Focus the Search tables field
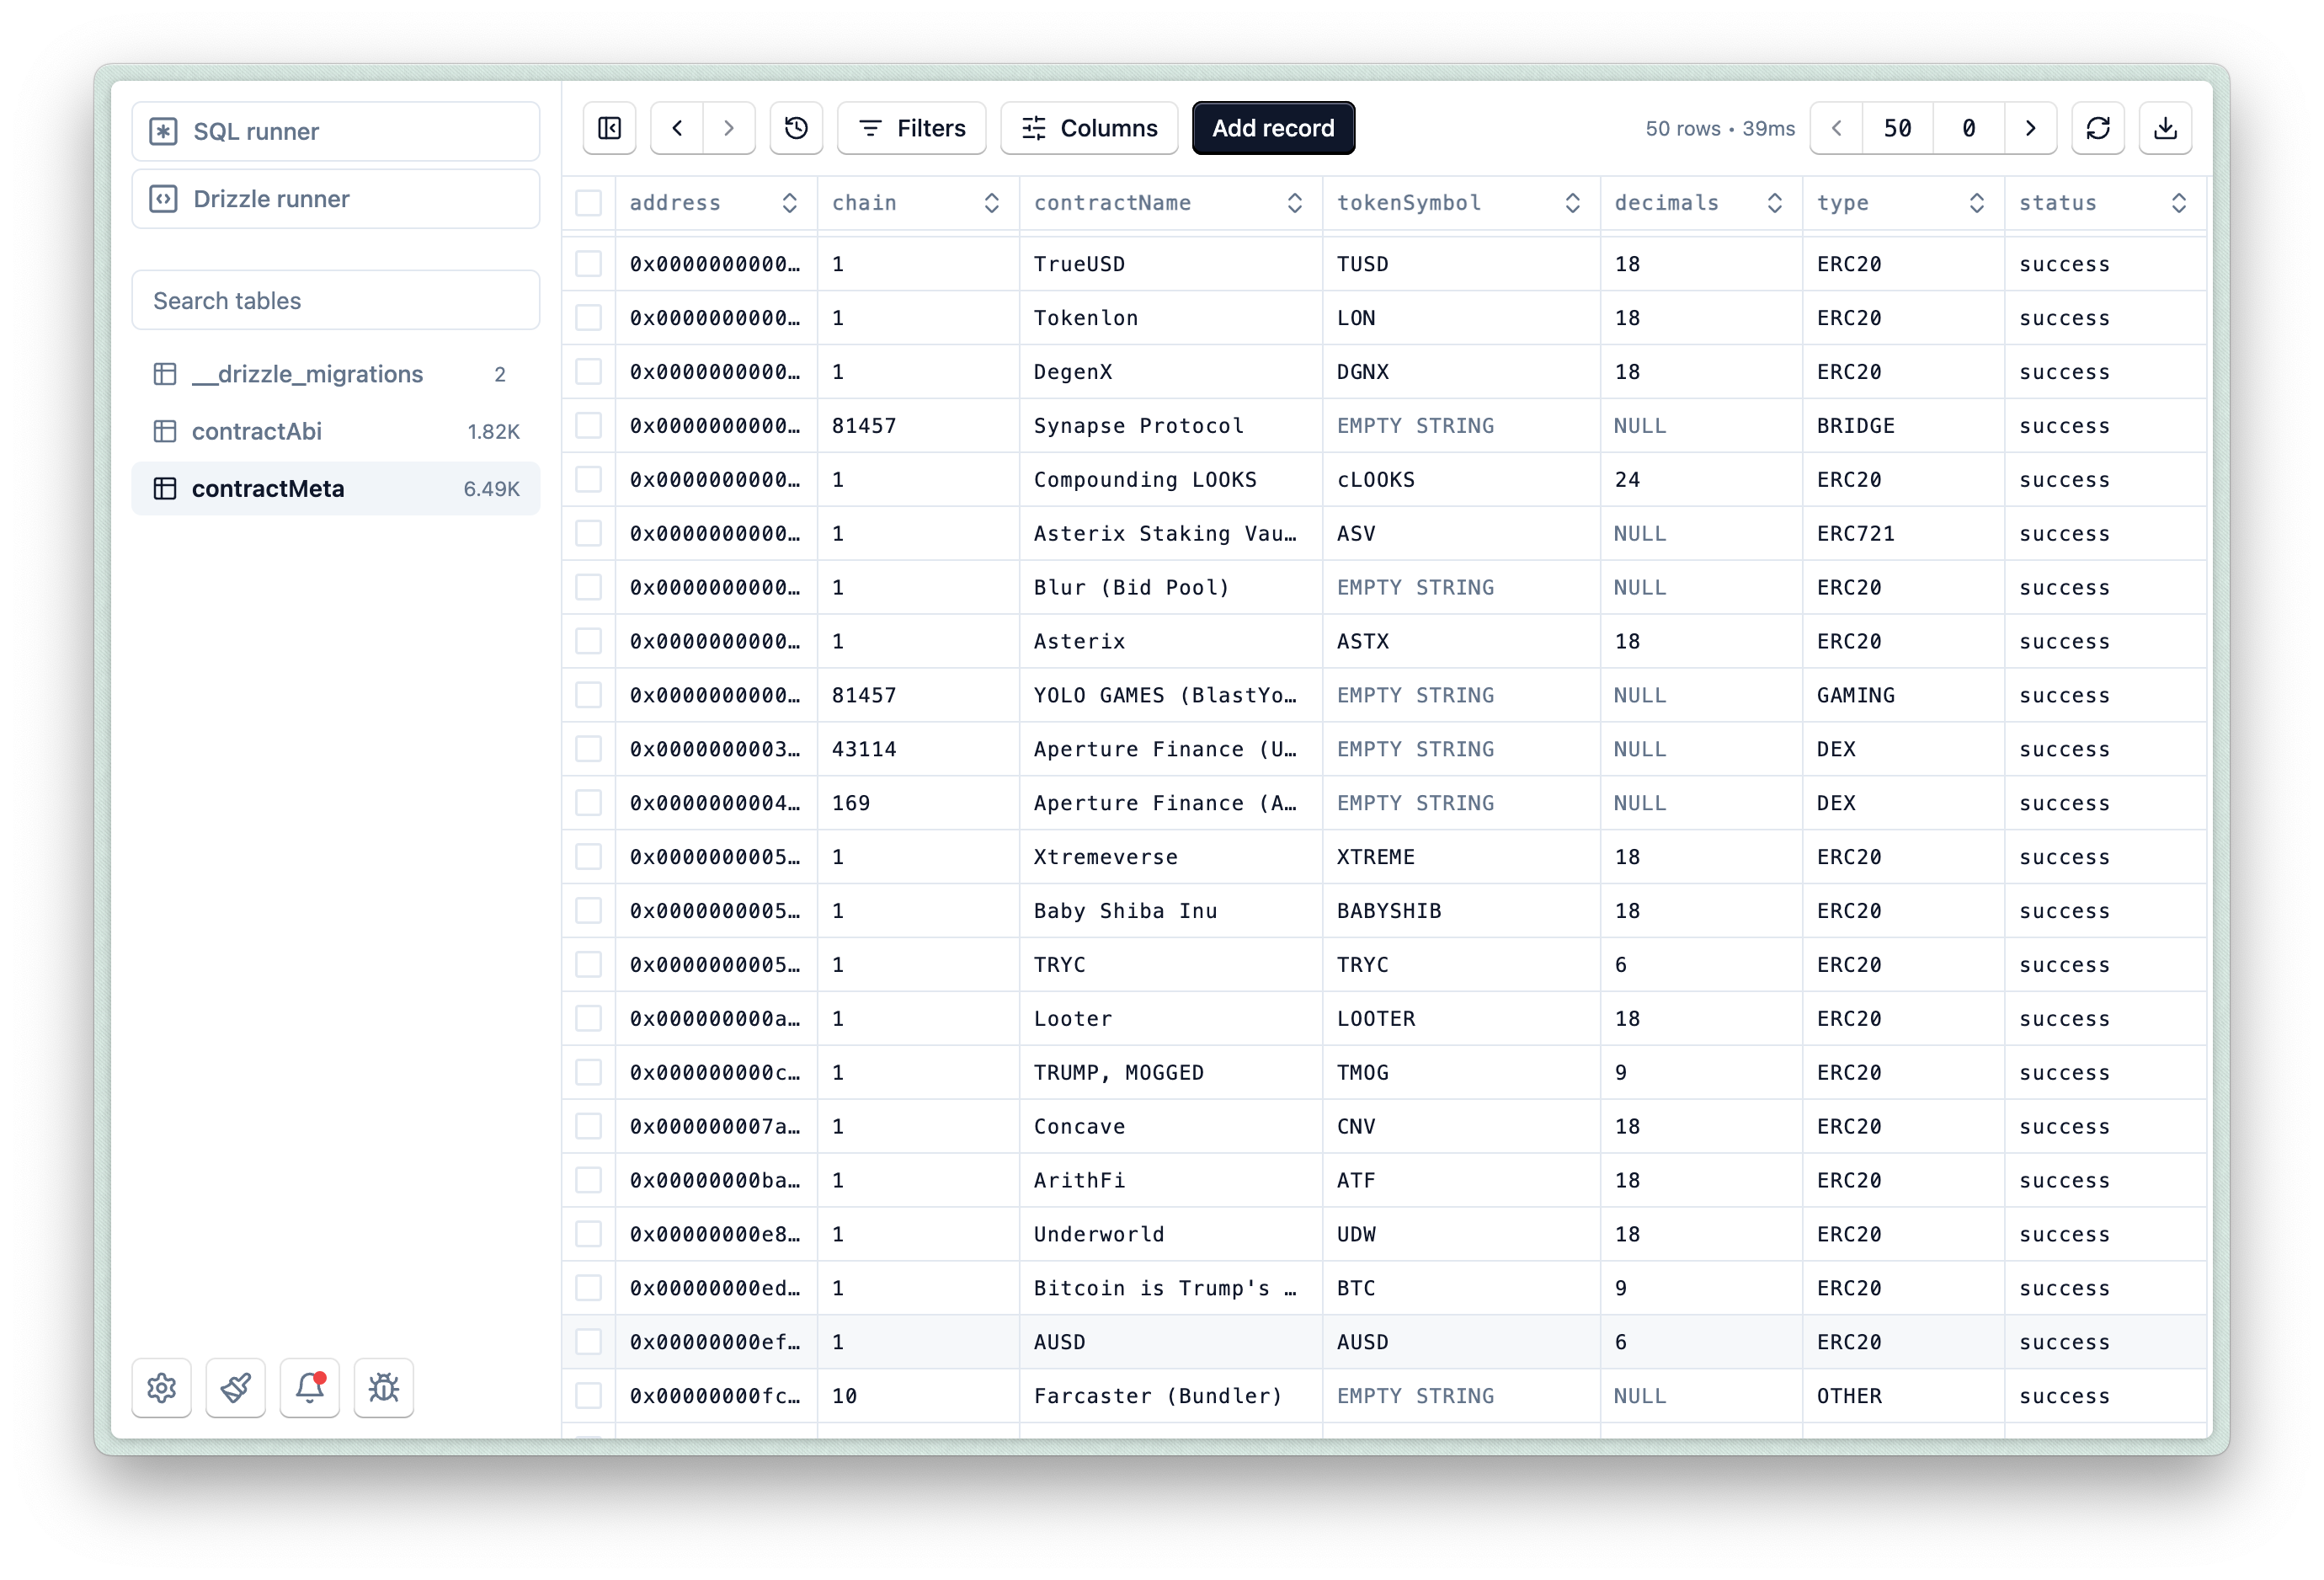 (336, 300)
